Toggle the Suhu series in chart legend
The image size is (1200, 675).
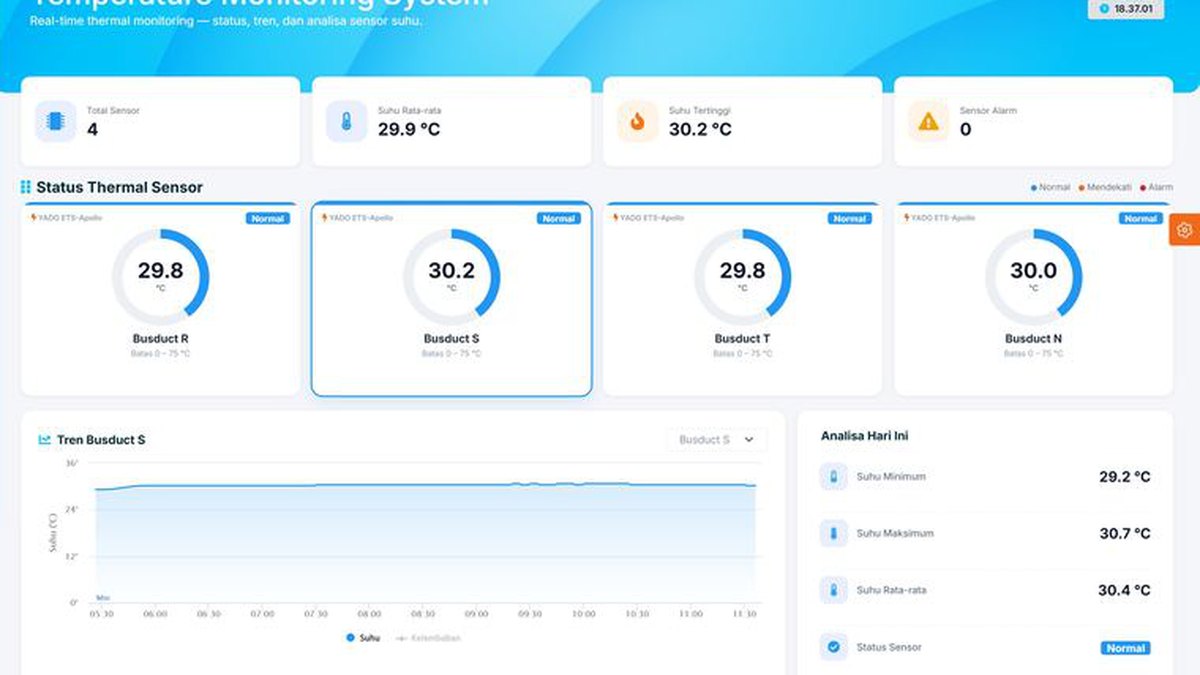[363, 637]
